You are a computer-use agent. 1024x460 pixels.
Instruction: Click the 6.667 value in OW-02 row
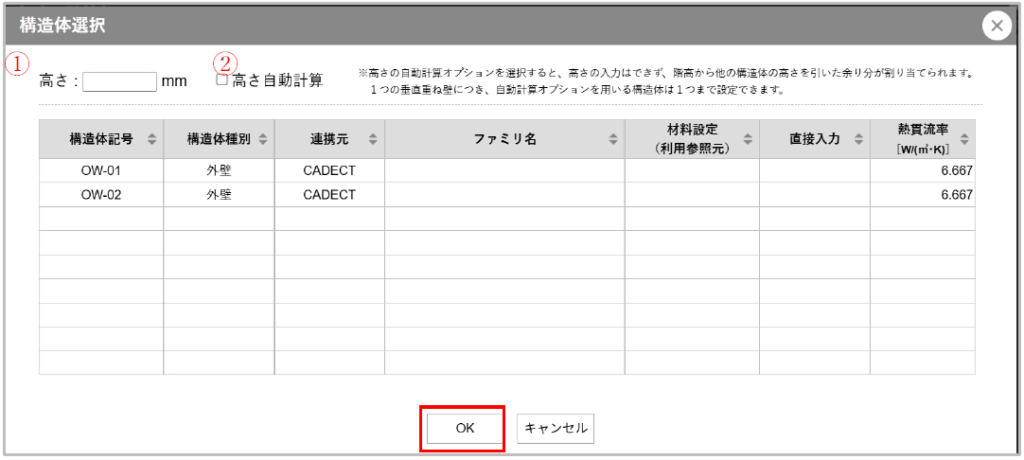(x=957, y=195)
